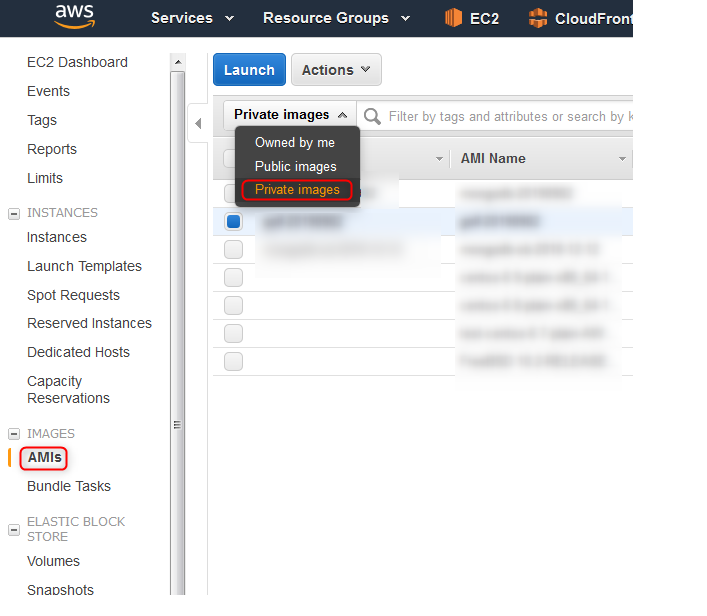Click the search magnifier icon
The height and width of the screenshot is (616, 707).
click(x=372, y=116)
